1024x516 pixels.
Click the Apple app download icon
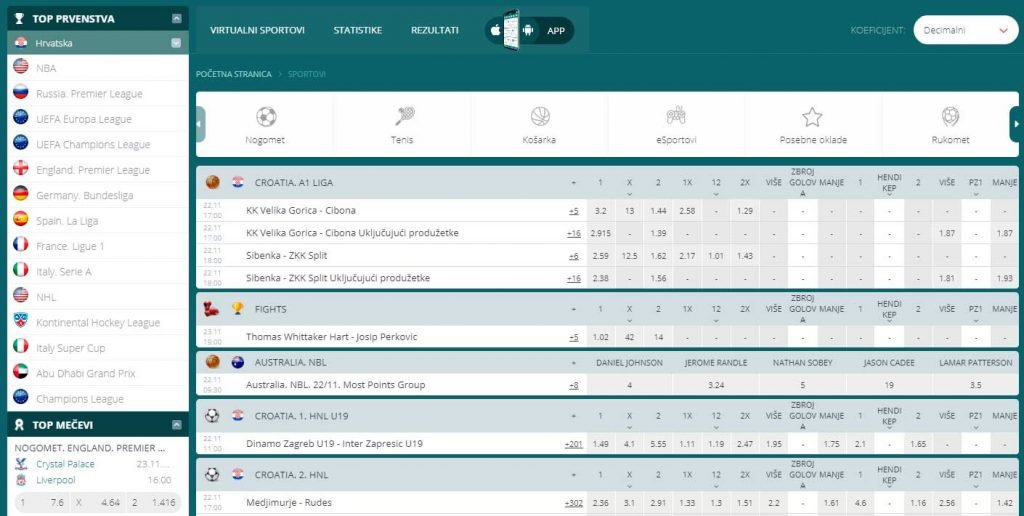[495, 30]
